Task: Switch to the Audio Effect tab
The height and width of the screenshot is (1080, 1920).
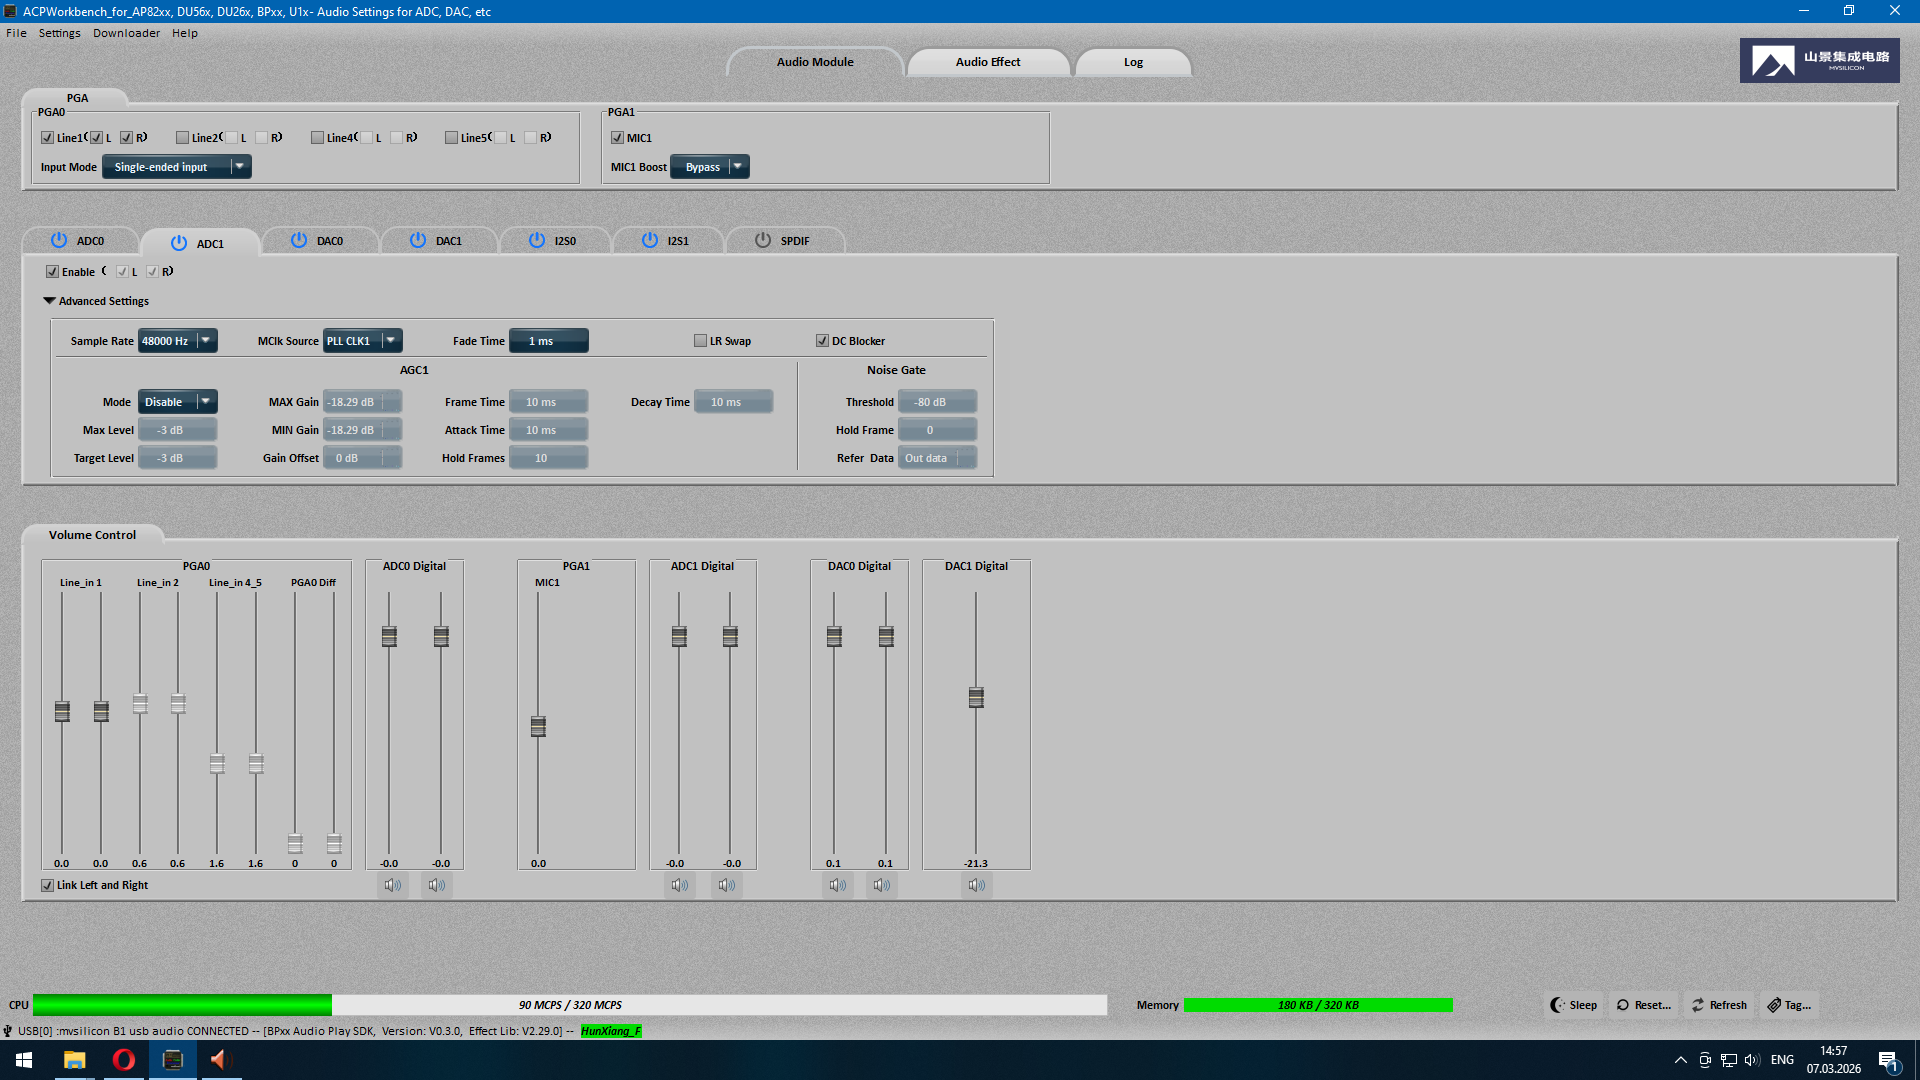Action: pos(987,62)
